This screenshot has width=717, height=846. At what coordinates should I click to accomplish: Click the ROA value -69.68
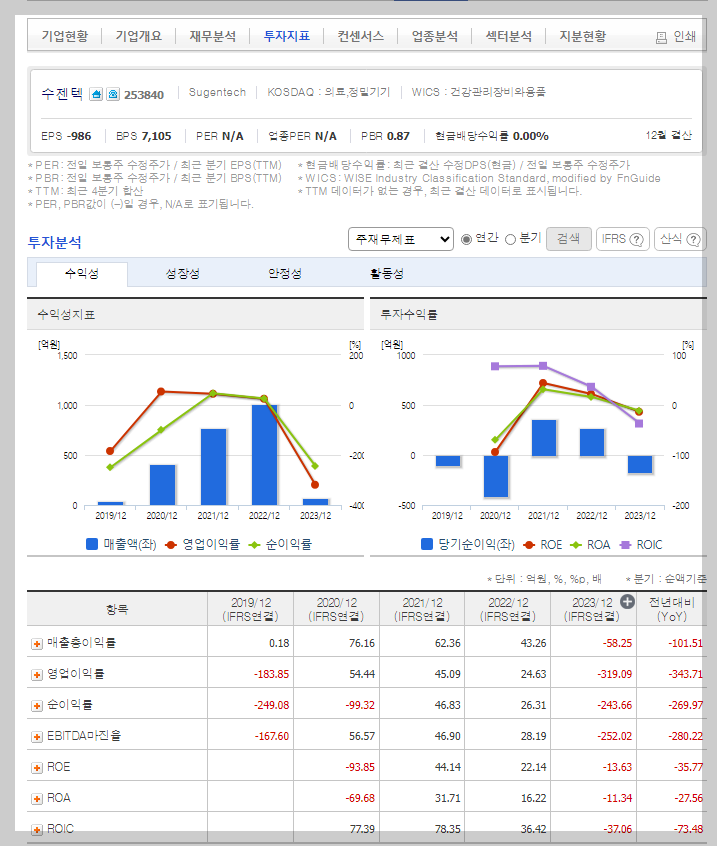point(360,799)
